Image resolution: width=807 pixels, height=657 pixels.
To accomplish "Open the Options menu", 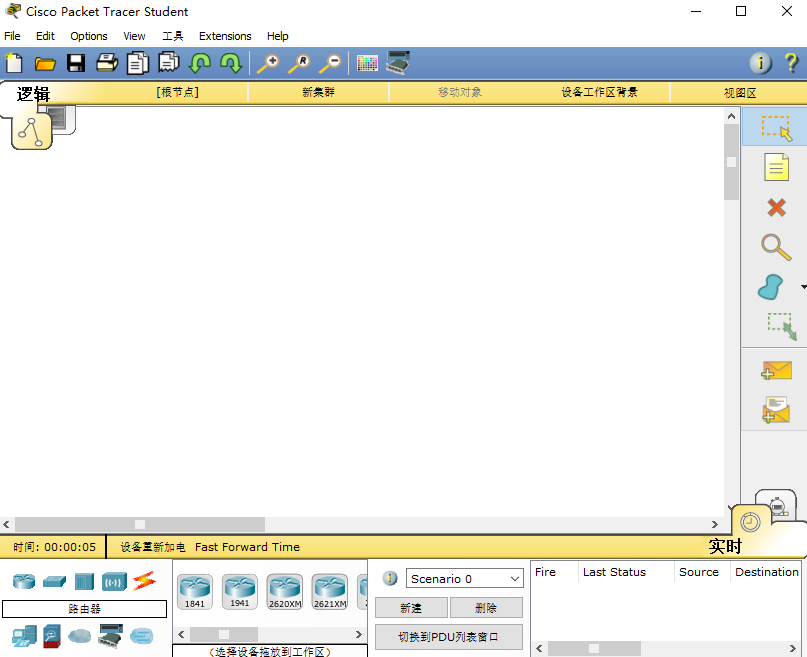I will coord(89,36).
